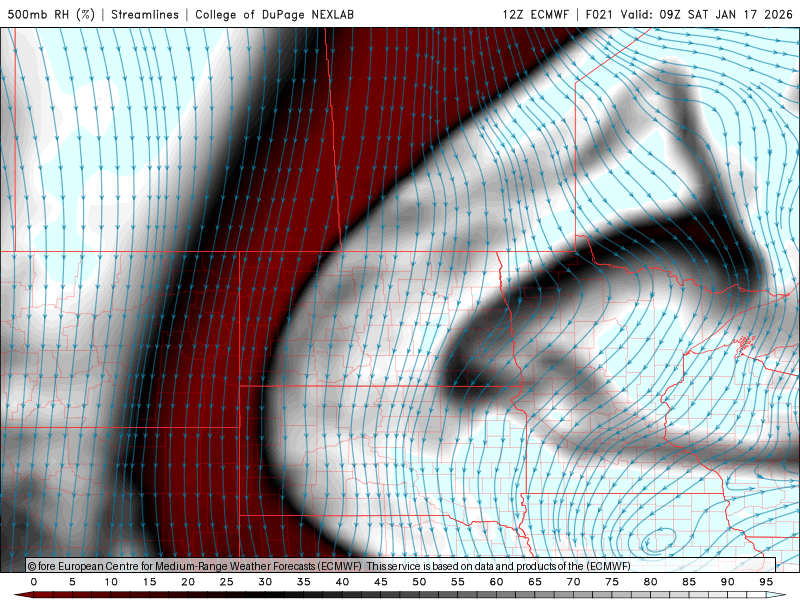The height and width of the screenshot is (600, 800).
Task: Click the "12Z ECMWF" model run label
Action: coord(535,14)
